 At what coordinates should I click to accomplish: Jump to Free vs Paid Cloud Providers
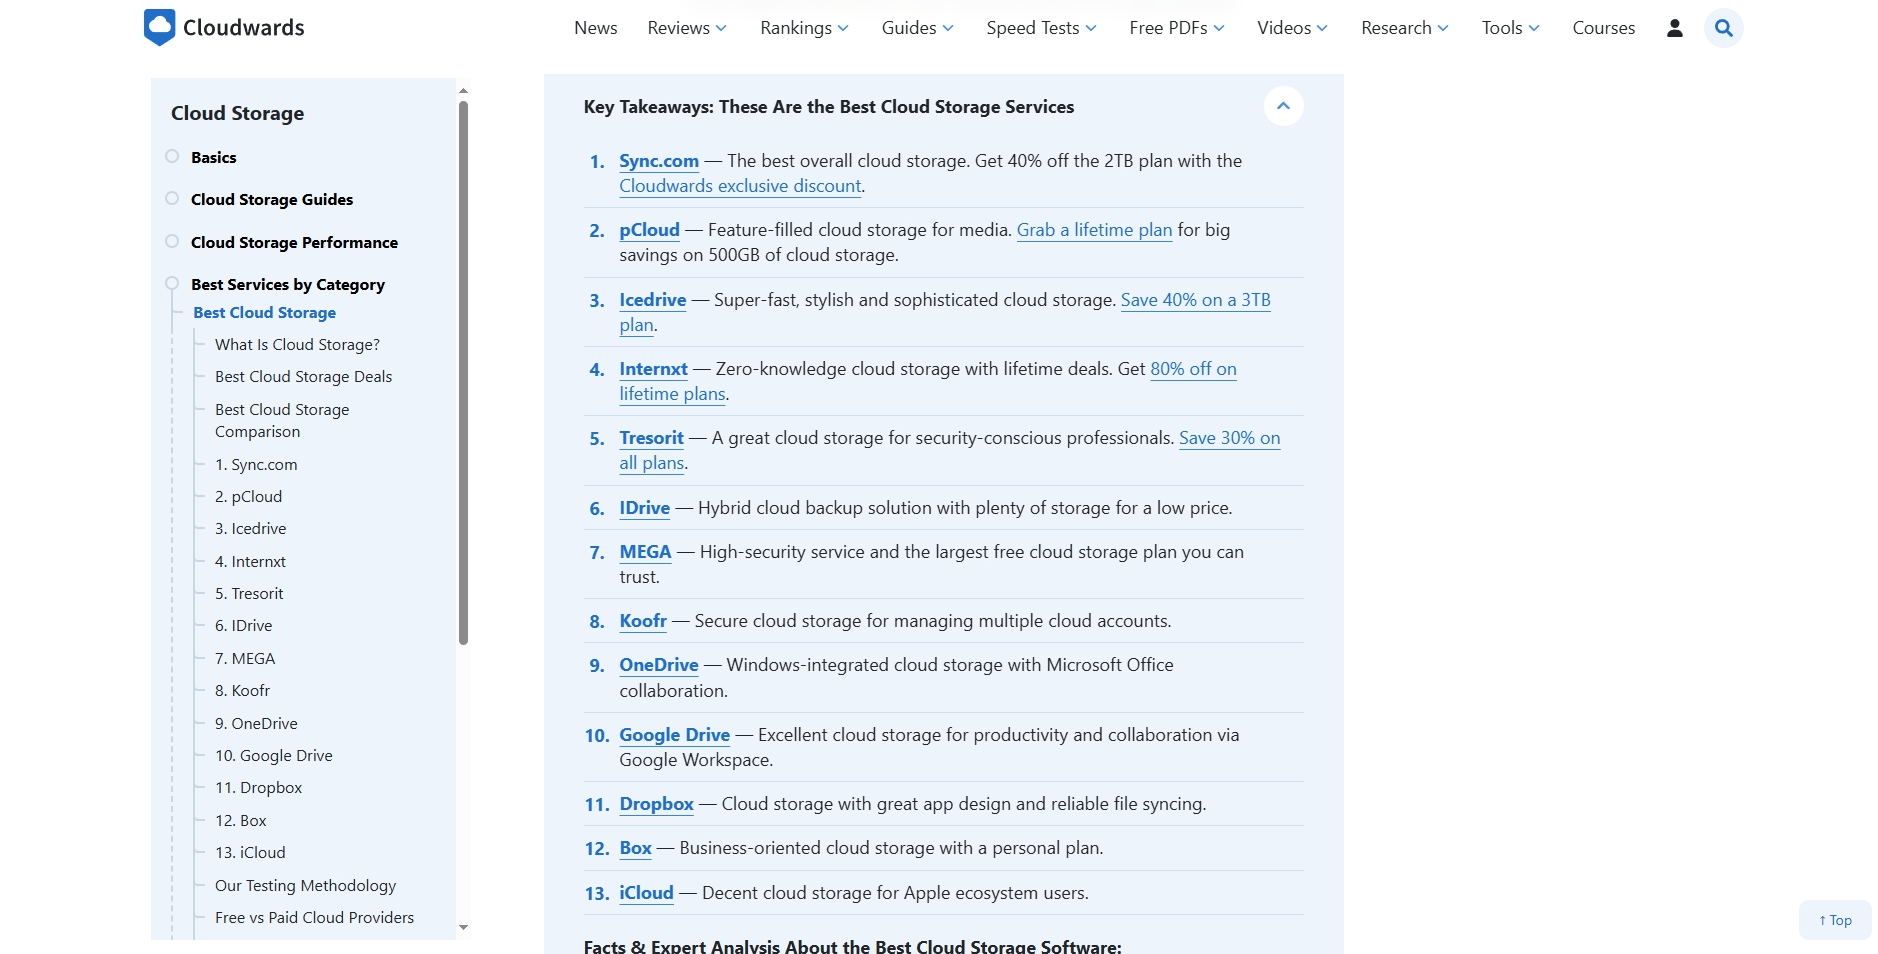click(x=314, y=917)
